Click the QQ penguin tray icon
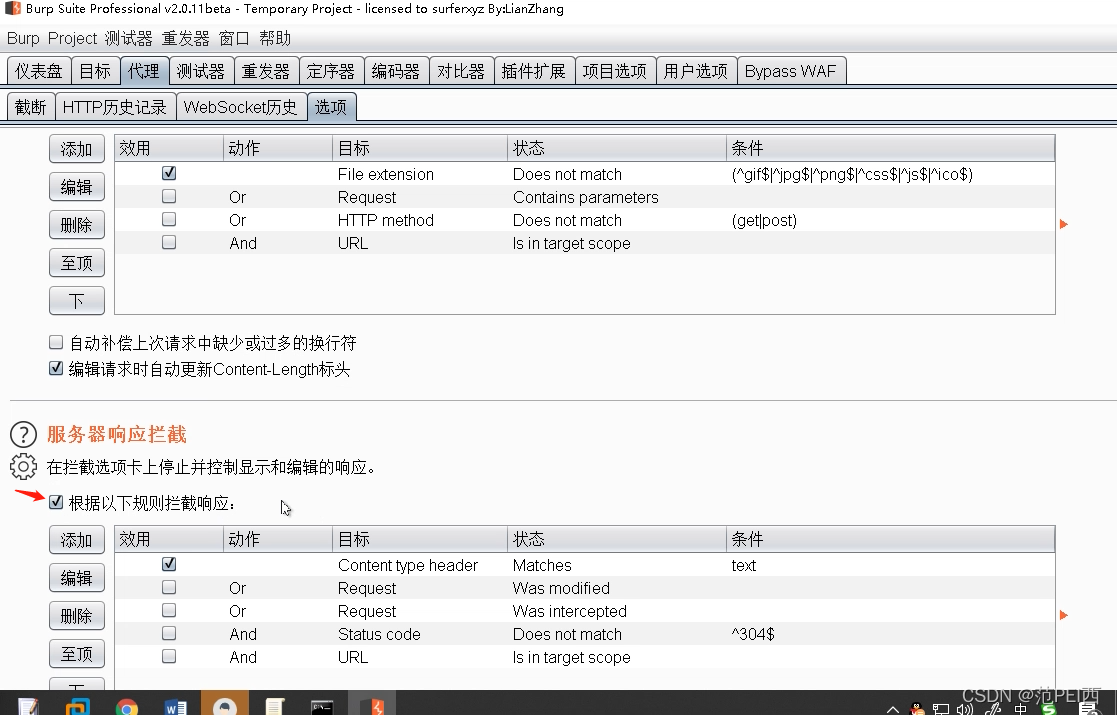 [x=918, y=709]
